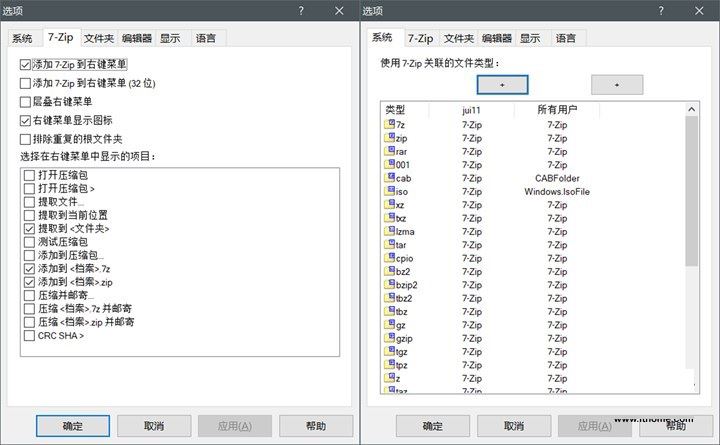Click the rar file type icon

pos(389,151)
